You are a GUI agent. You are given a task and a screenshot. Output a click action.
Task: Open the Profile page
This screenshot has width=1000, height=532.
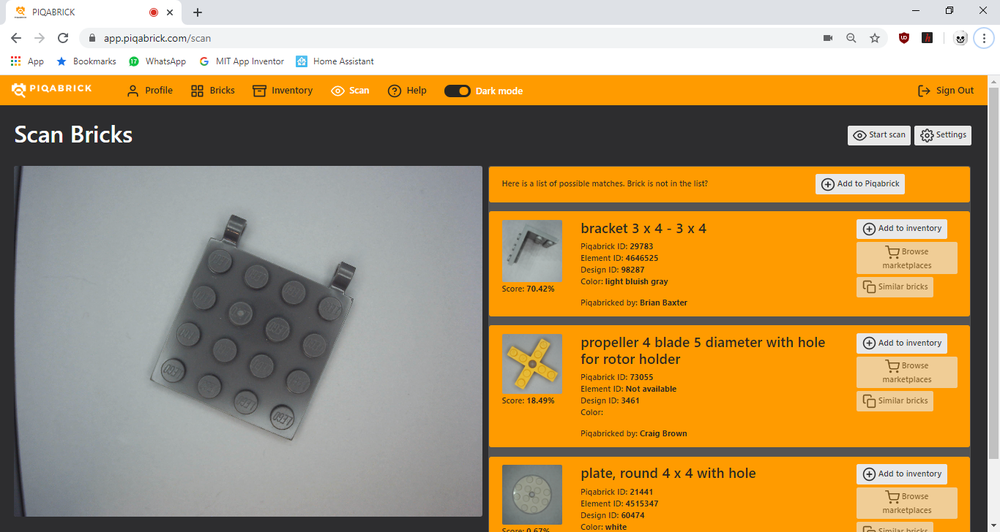(150, 91)
